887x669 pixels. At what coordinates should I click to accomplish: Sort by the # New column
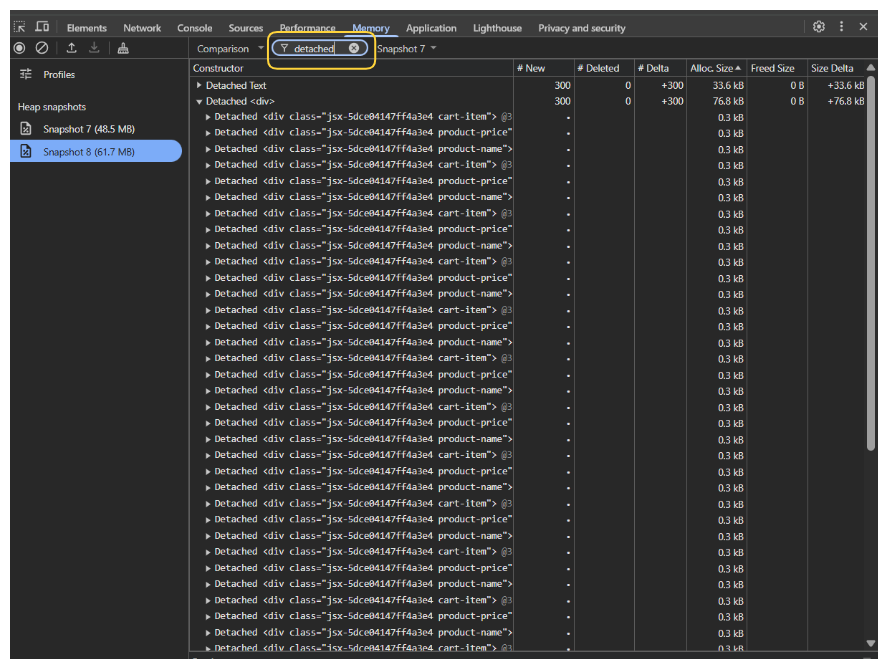544,68
